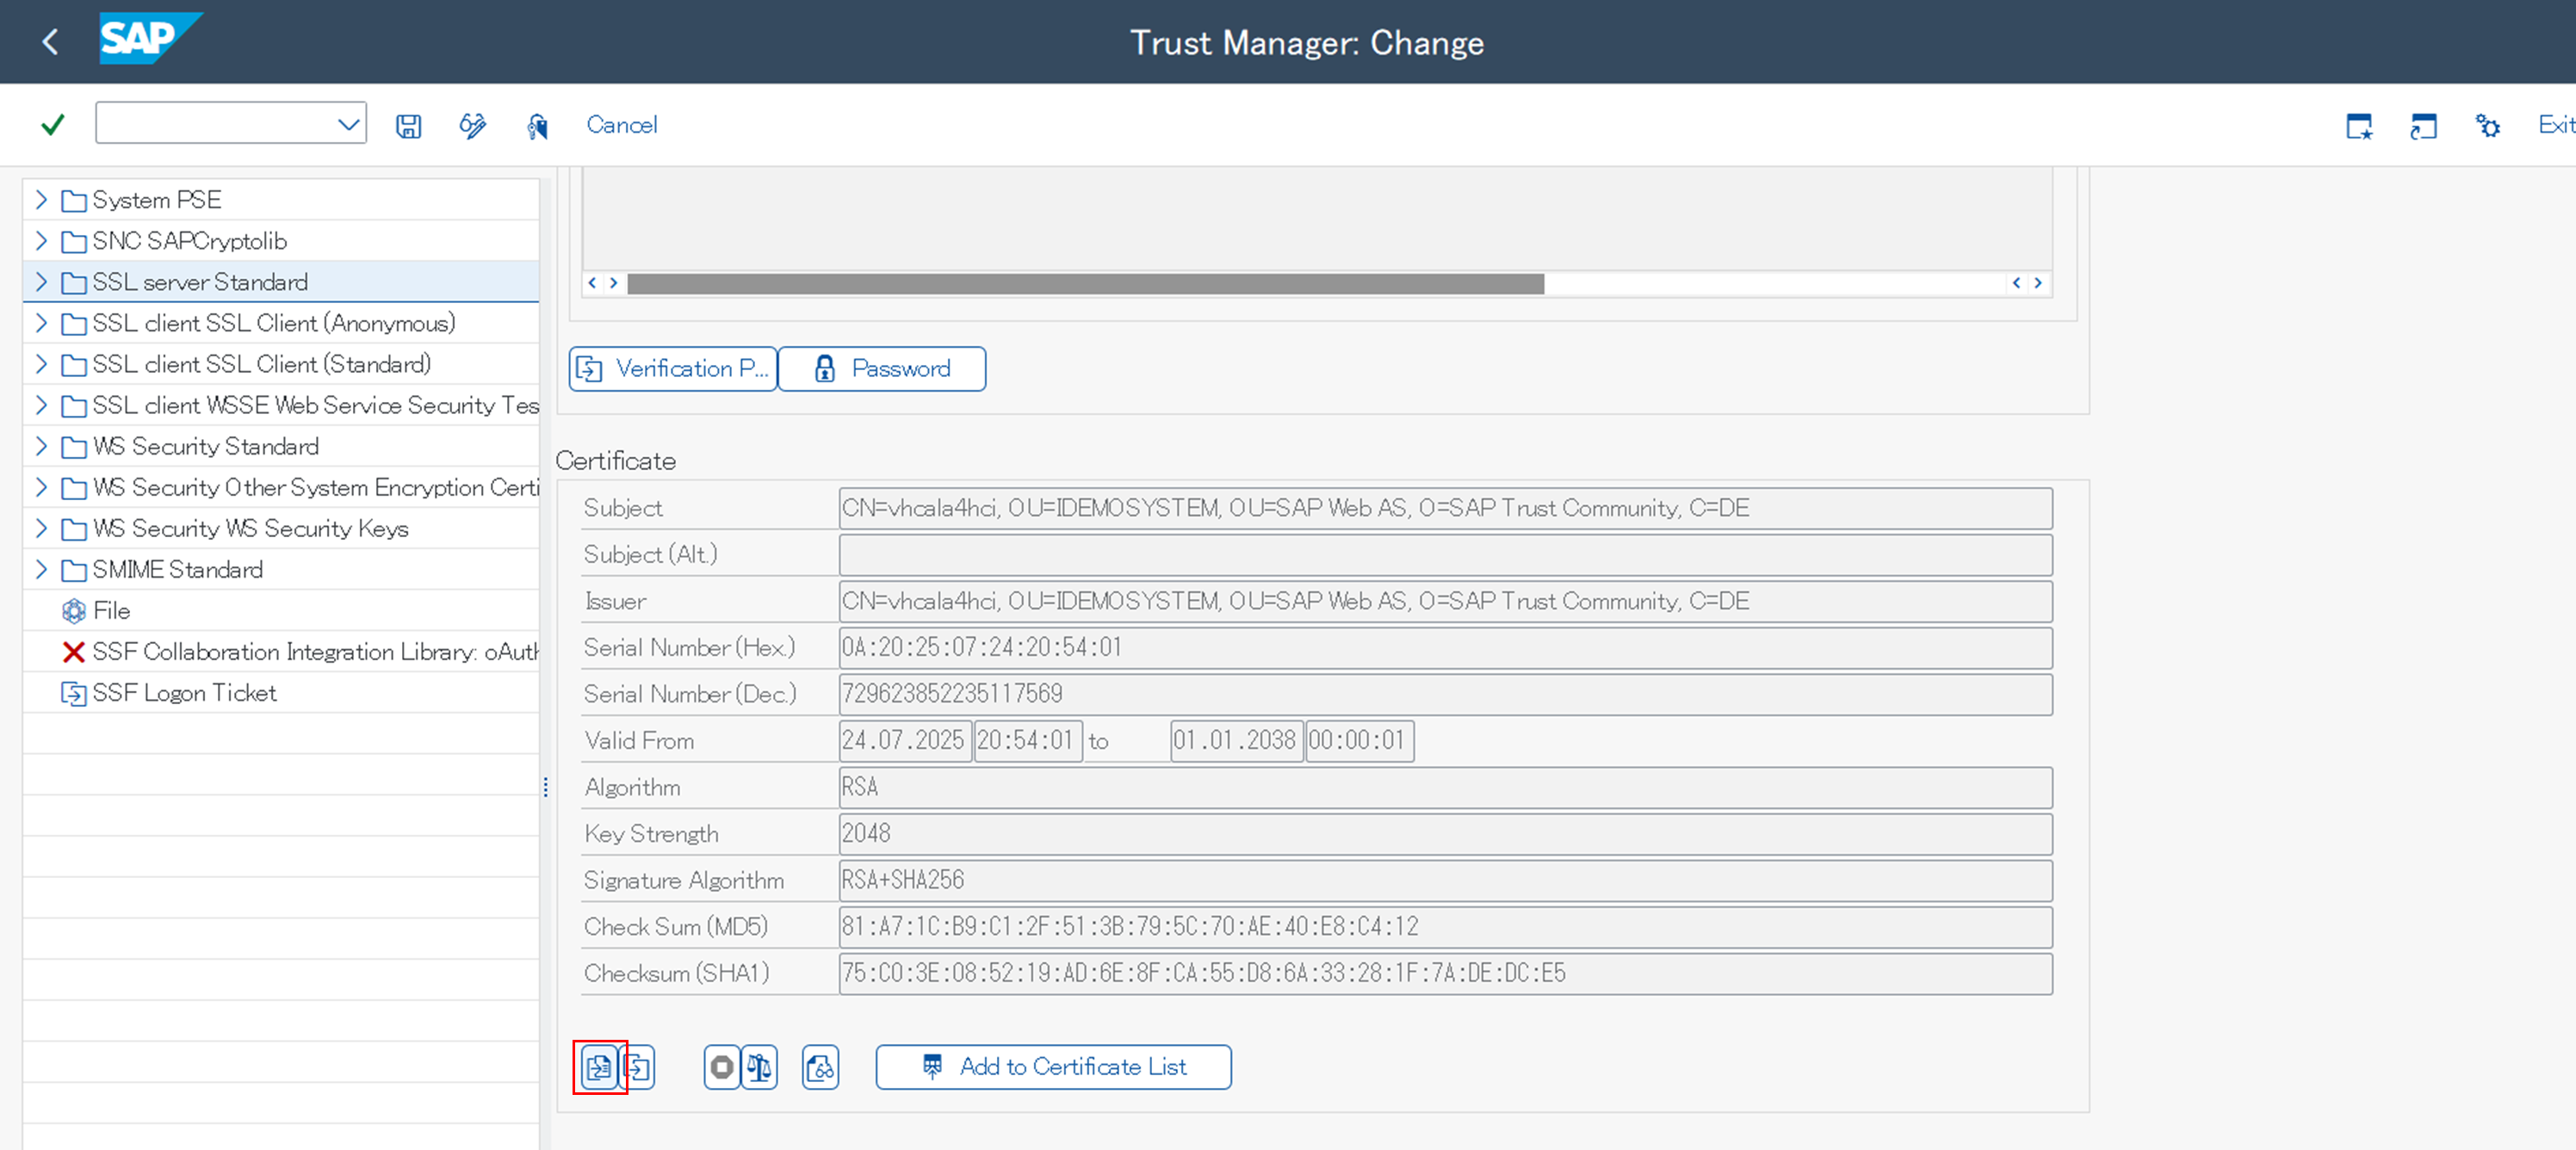
Task: Click Add to Certificate List button
Action: pos(1053,1067)
